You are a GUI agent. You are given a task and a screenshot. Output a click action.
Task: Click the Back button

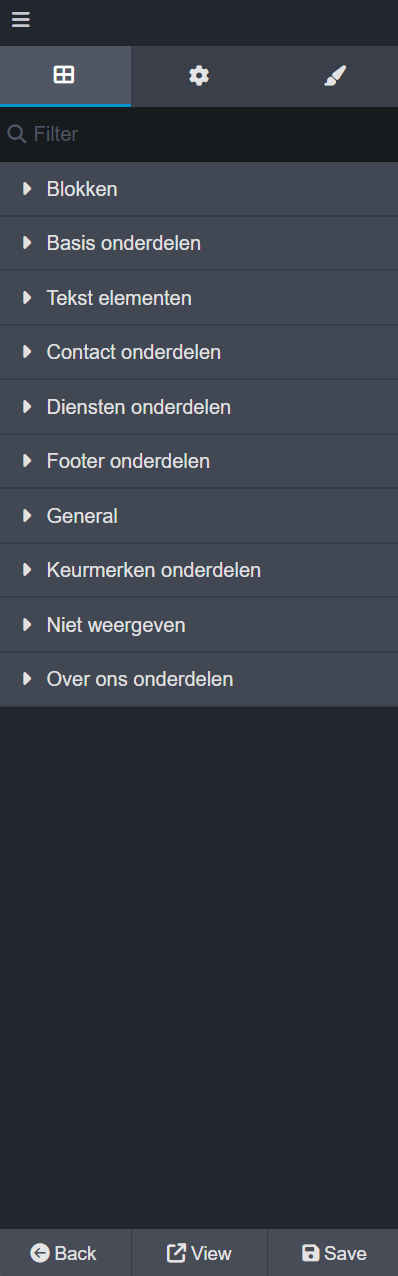[x=65, y=1253]
